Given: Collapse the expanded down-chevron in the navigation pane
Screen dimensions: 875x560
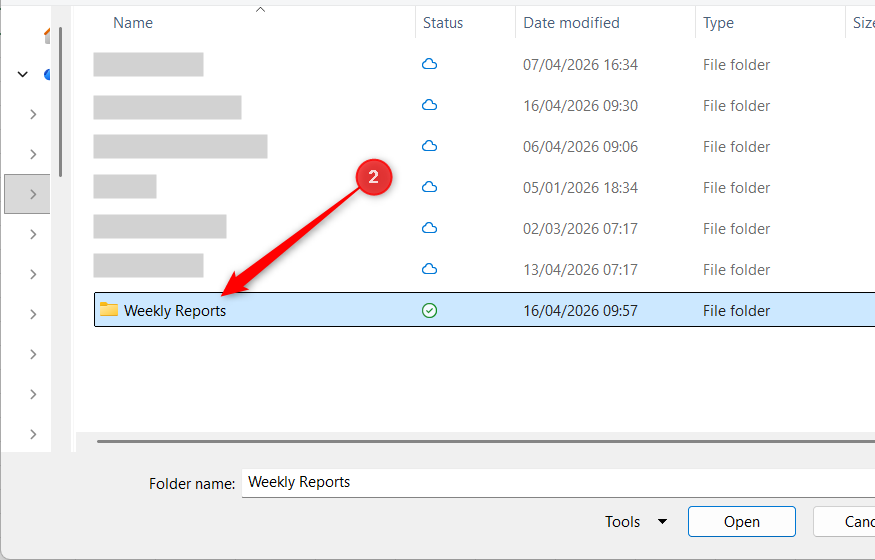Looking at the screenshot, I should [x=22, y=74].
